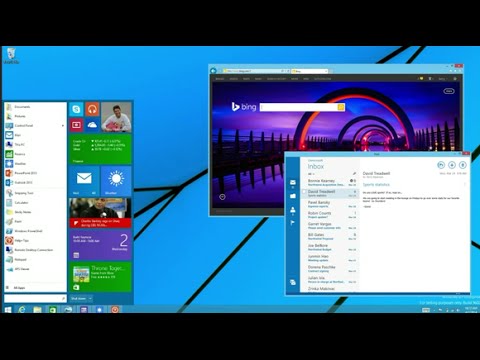Viewport: 480px width, 360px height.
Task: Open the email from Bonnie Kearney
Action: (330, 182)
